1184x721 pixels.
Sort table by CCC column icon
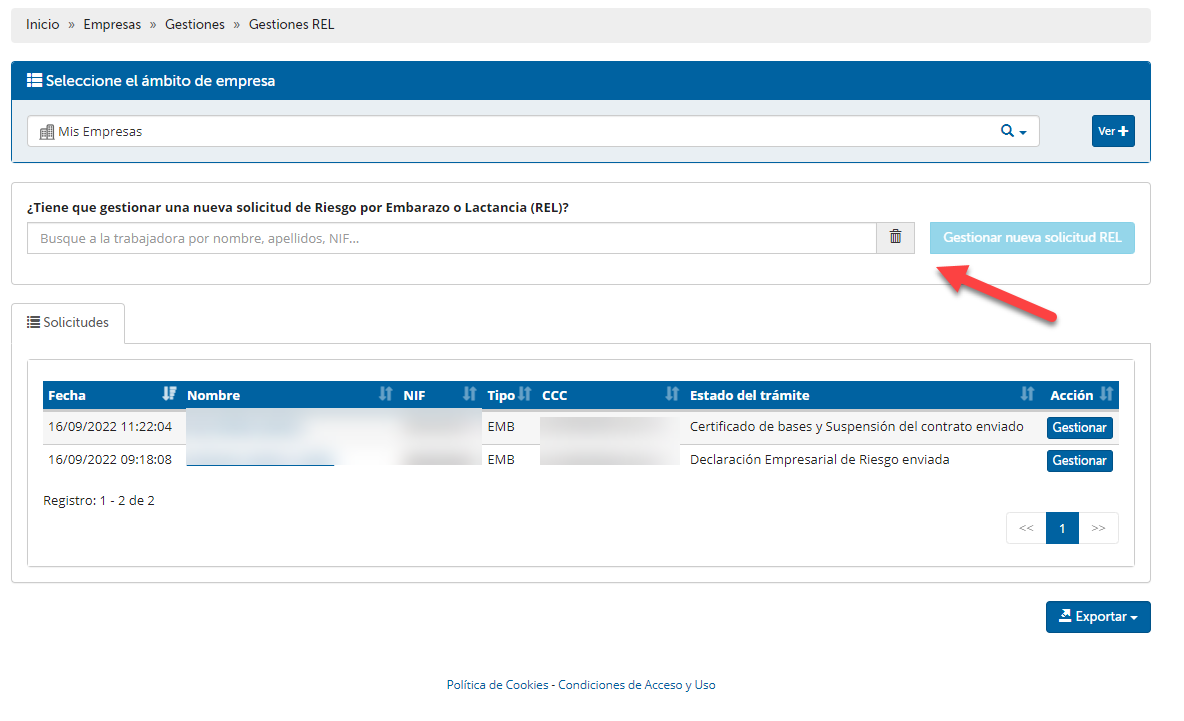tap(672, 395)
